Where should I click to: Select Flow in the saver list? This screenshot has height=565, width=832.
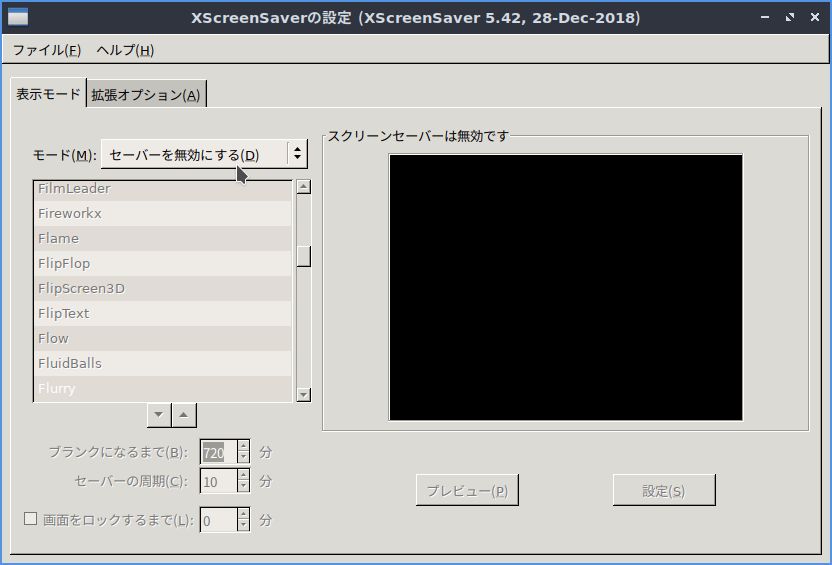(162, 338)
